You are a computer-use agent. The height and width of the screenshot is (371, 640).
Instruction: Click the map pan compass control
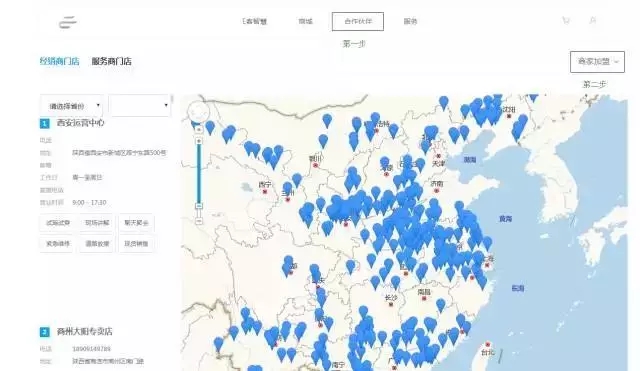[x=198, y=111]
